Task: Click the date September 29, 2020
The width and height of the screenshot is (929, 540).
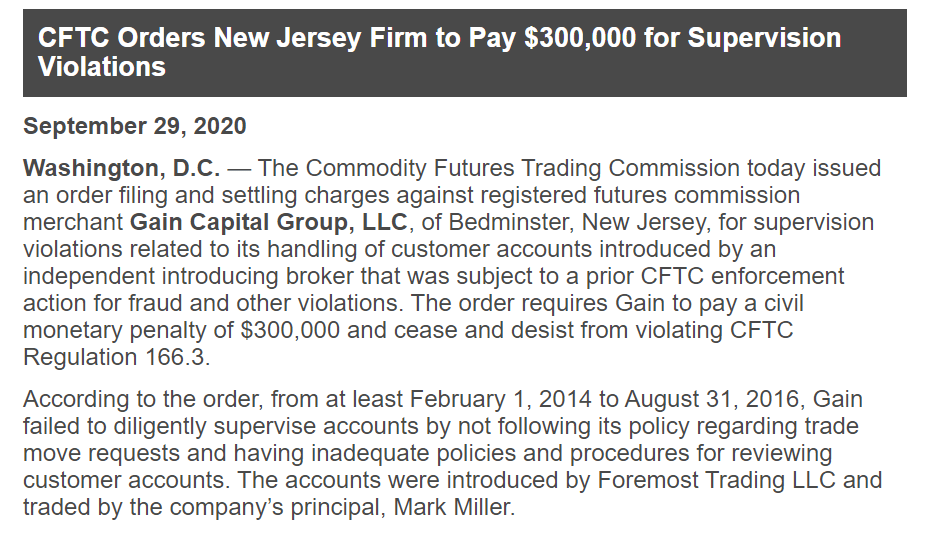Action: coord(134,127)
